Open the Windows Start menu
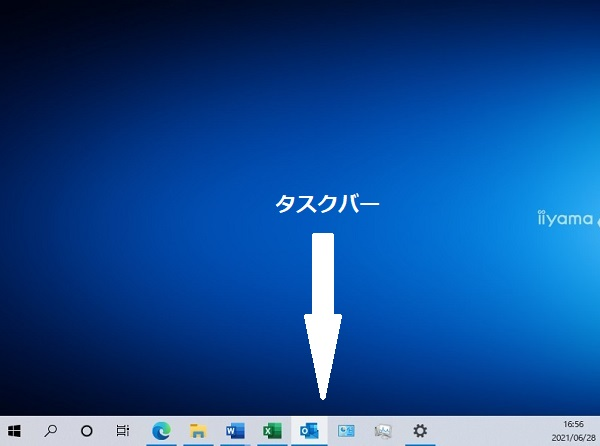This screenshot has height=446, width=600. click(15, 431)
